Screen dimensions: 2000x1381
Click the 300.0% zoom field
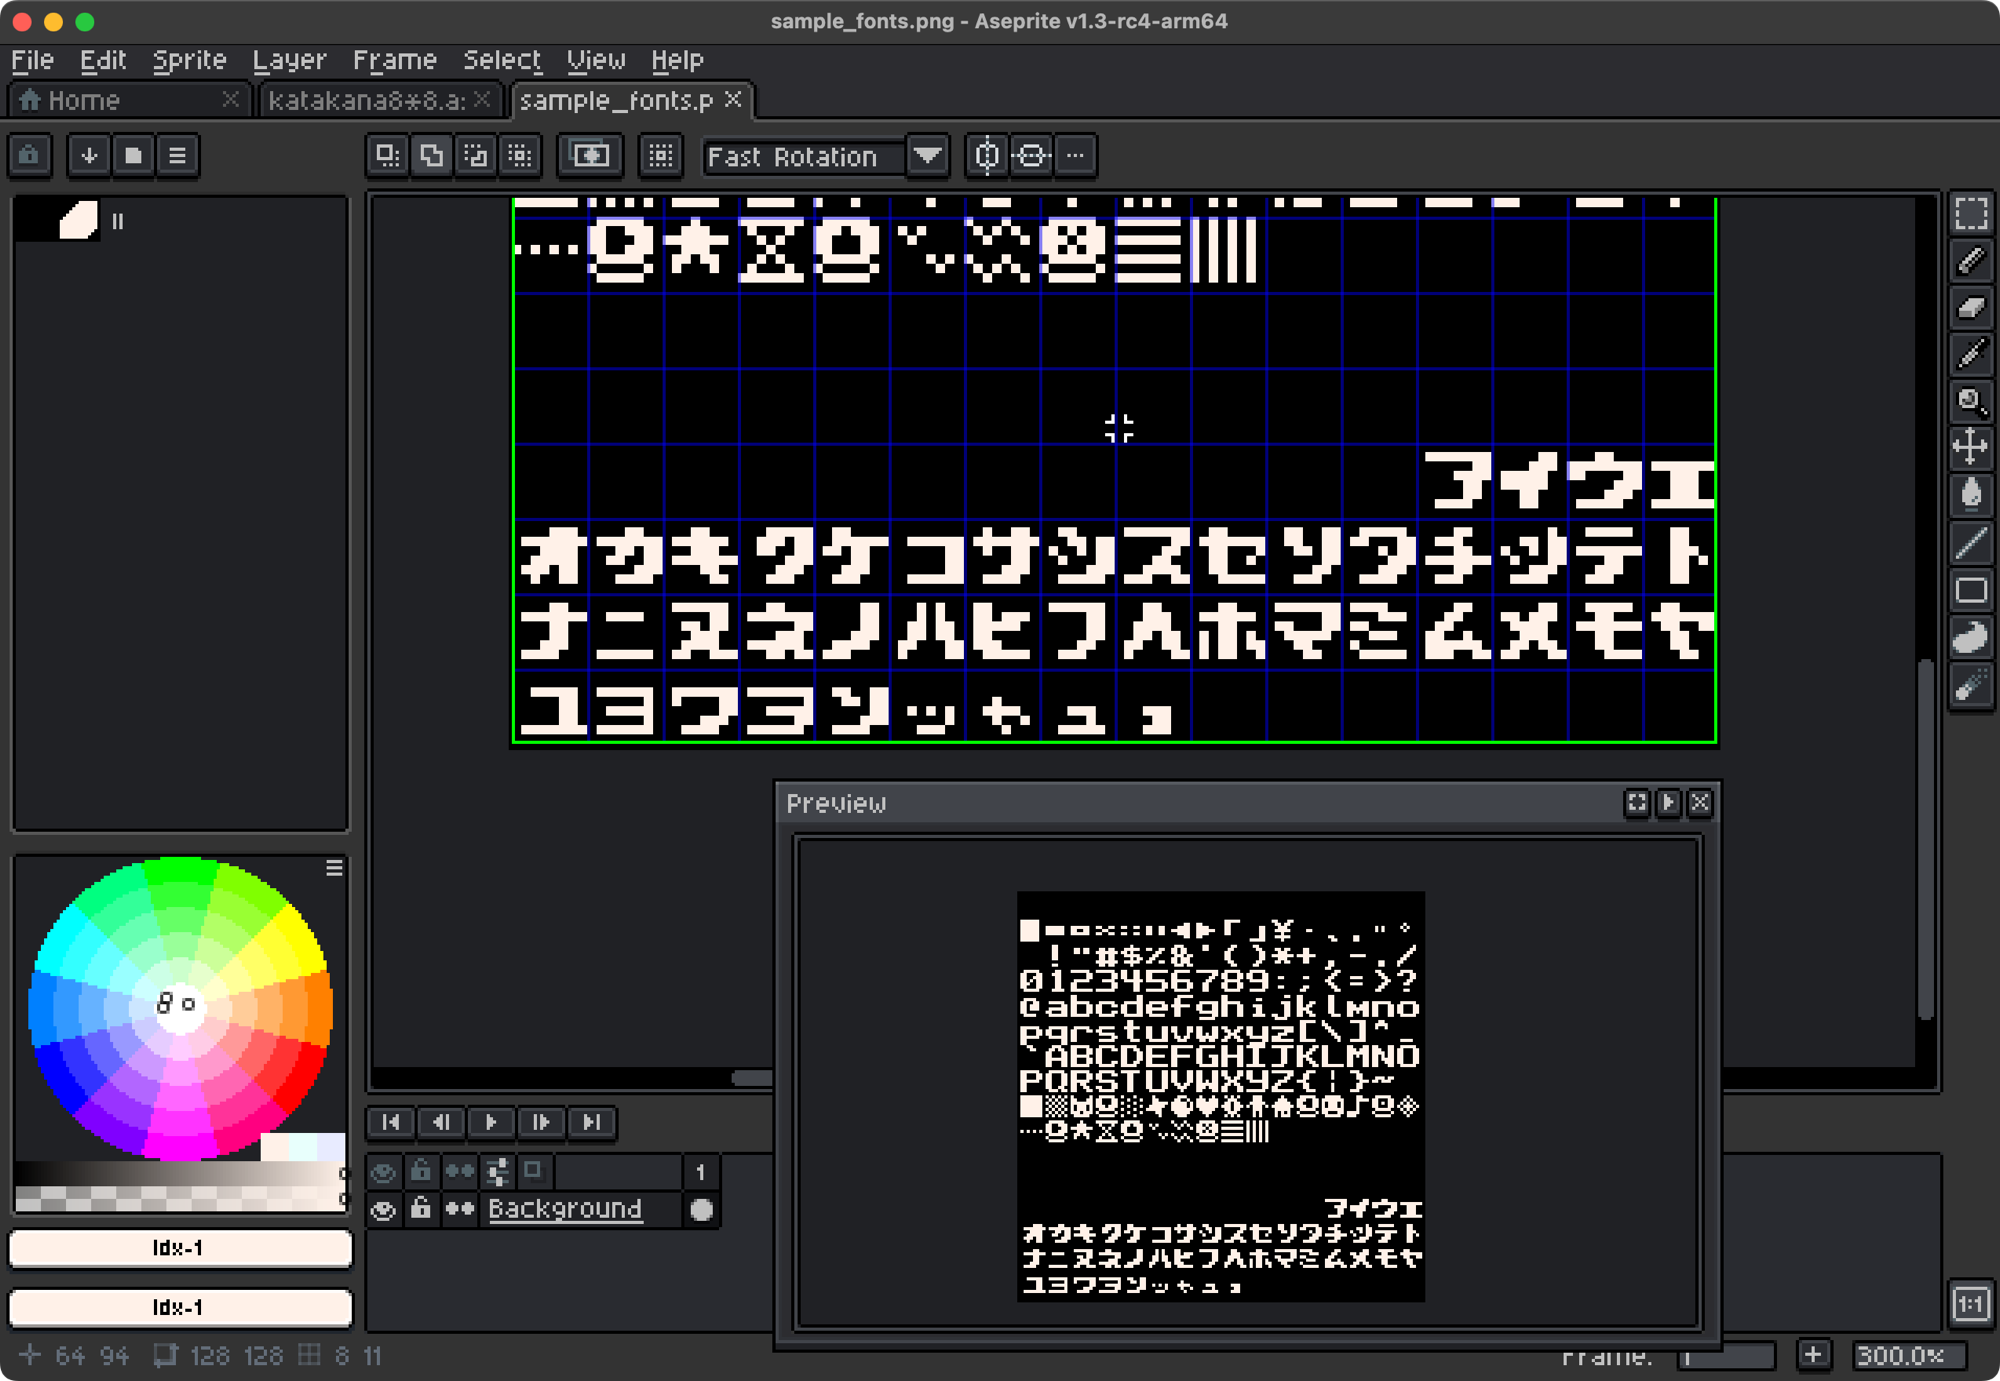(1908, 1356)
